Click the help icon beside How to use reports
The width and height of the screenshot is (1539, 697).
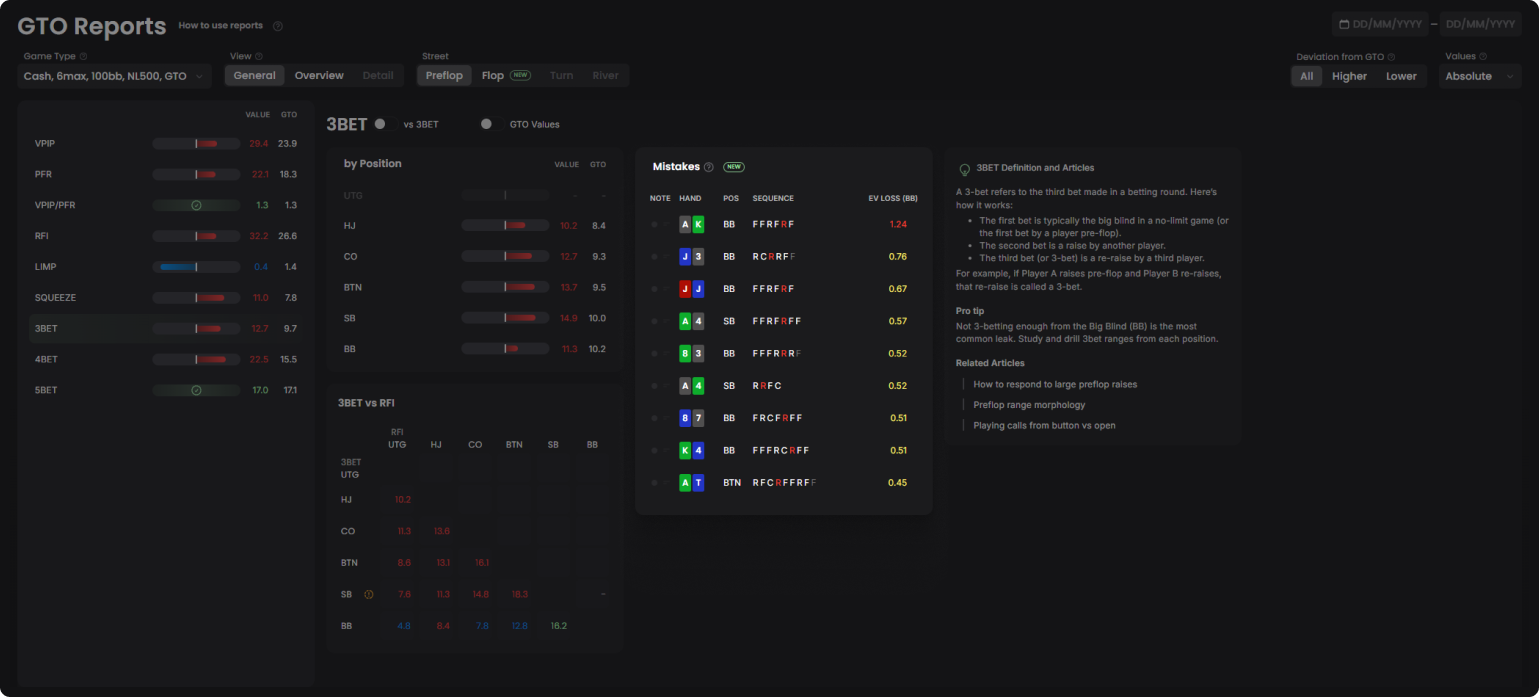(x=278, y=26)
